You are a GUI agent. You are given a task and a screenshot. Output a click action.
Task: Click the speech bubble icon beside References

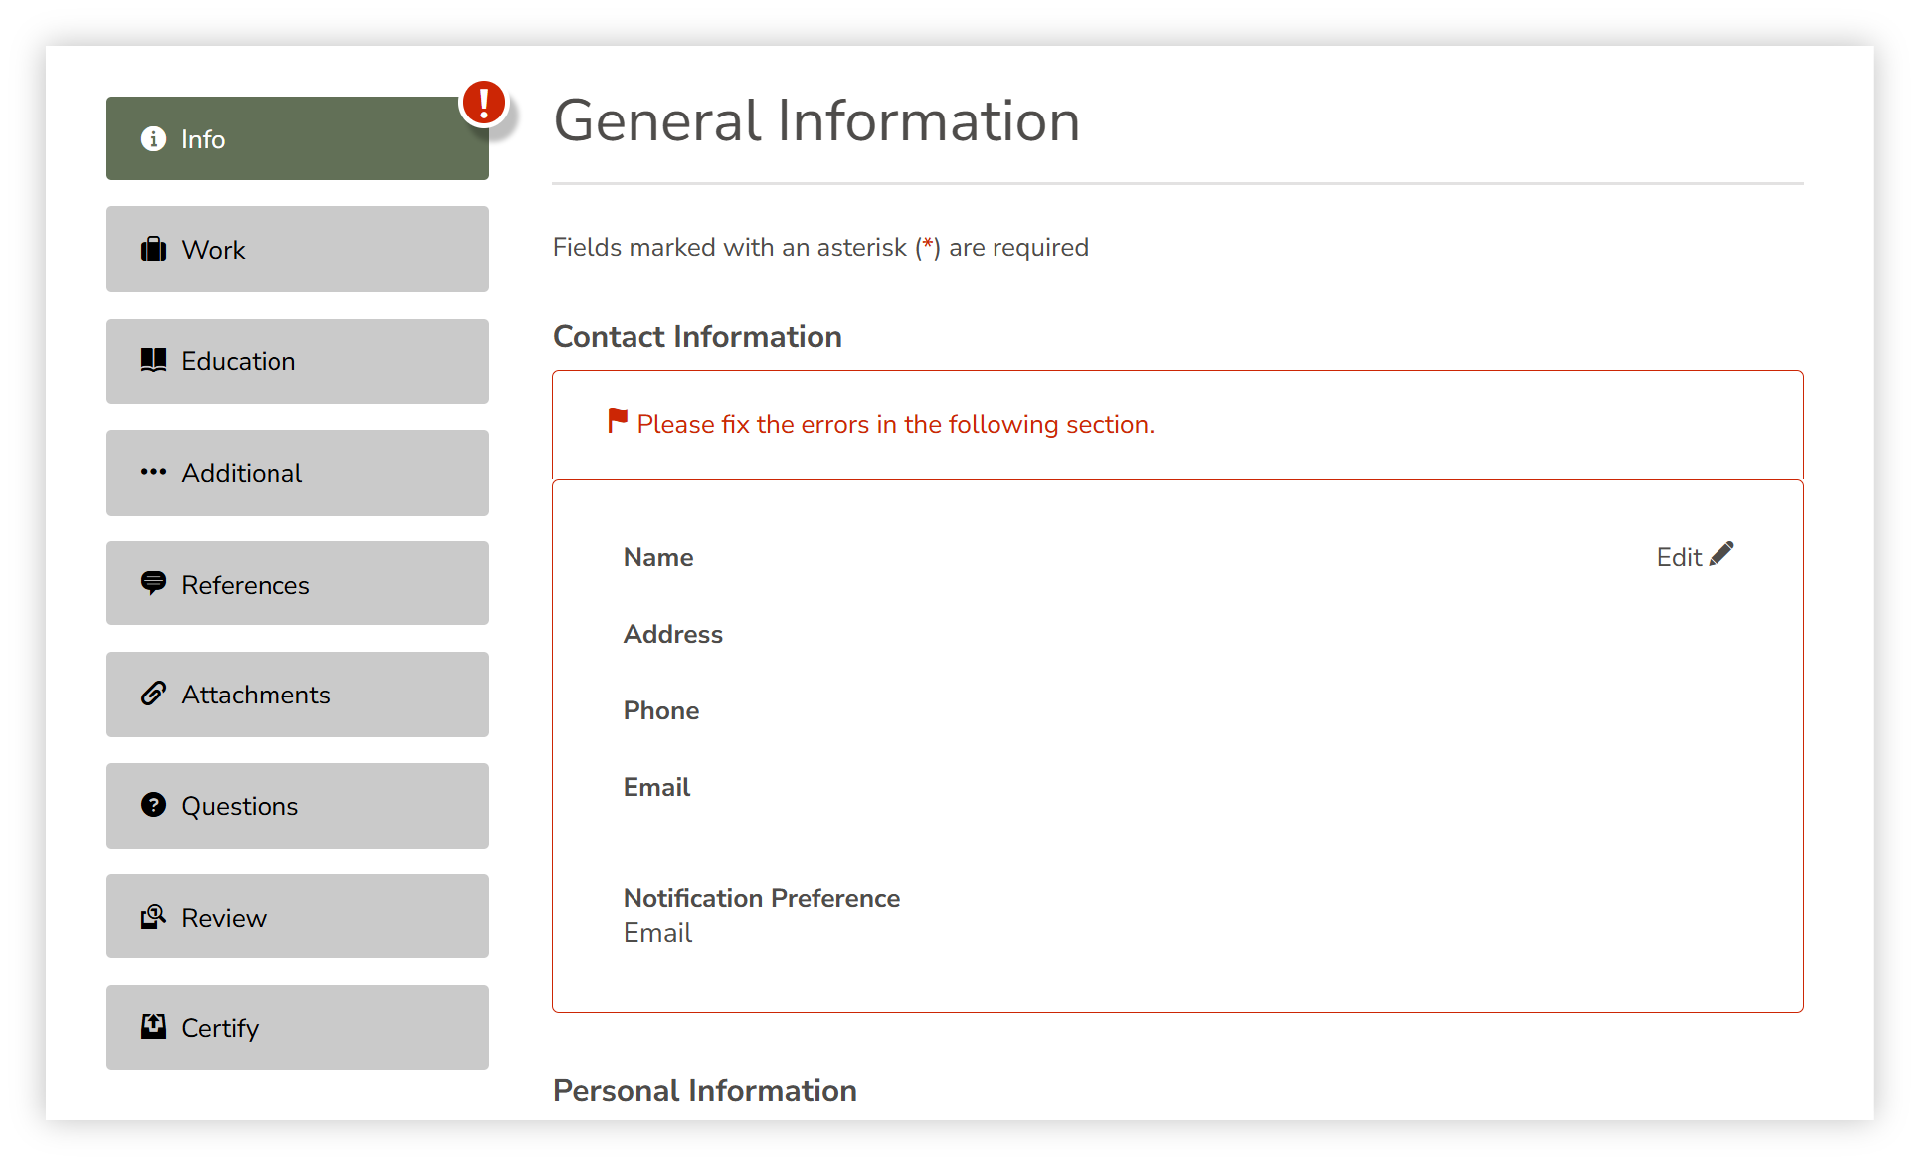click(153, 583)
